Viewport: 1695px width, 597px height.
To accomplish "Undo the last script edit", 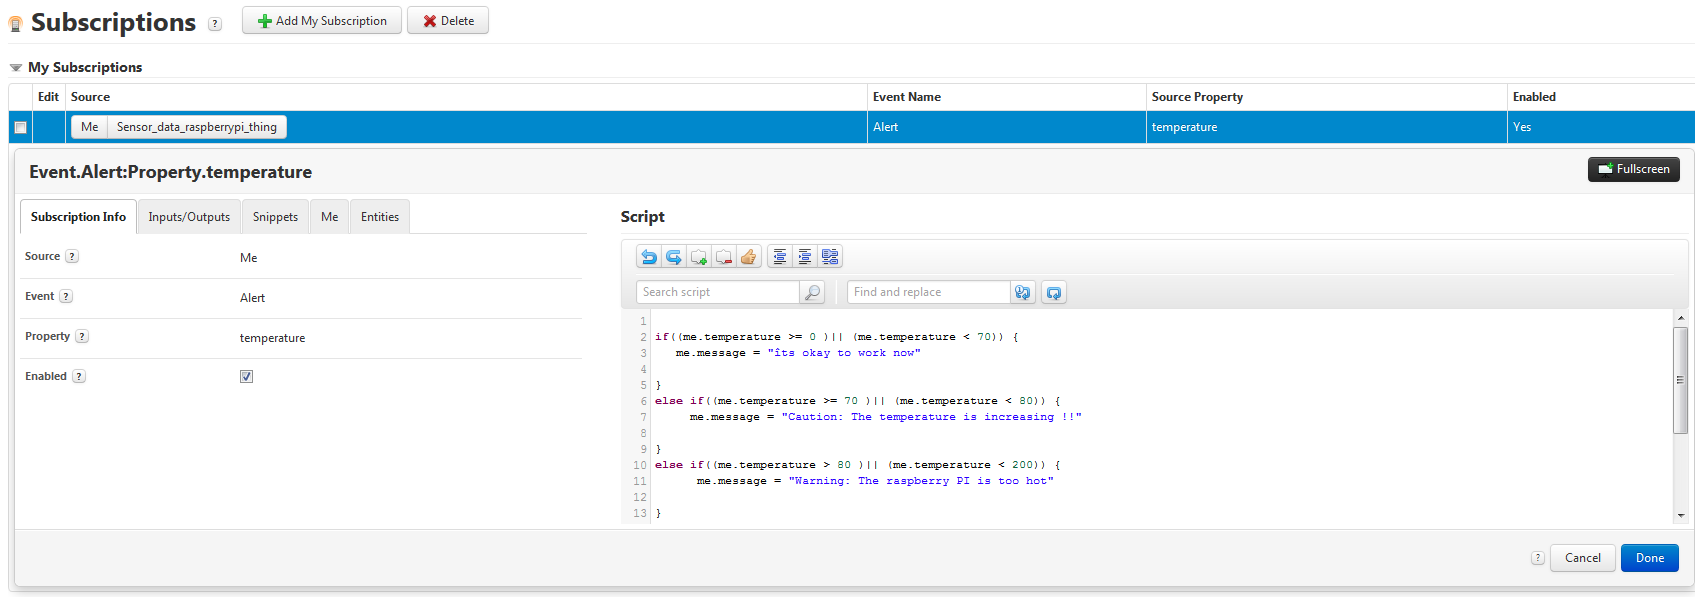I will (x=649, y=257).
